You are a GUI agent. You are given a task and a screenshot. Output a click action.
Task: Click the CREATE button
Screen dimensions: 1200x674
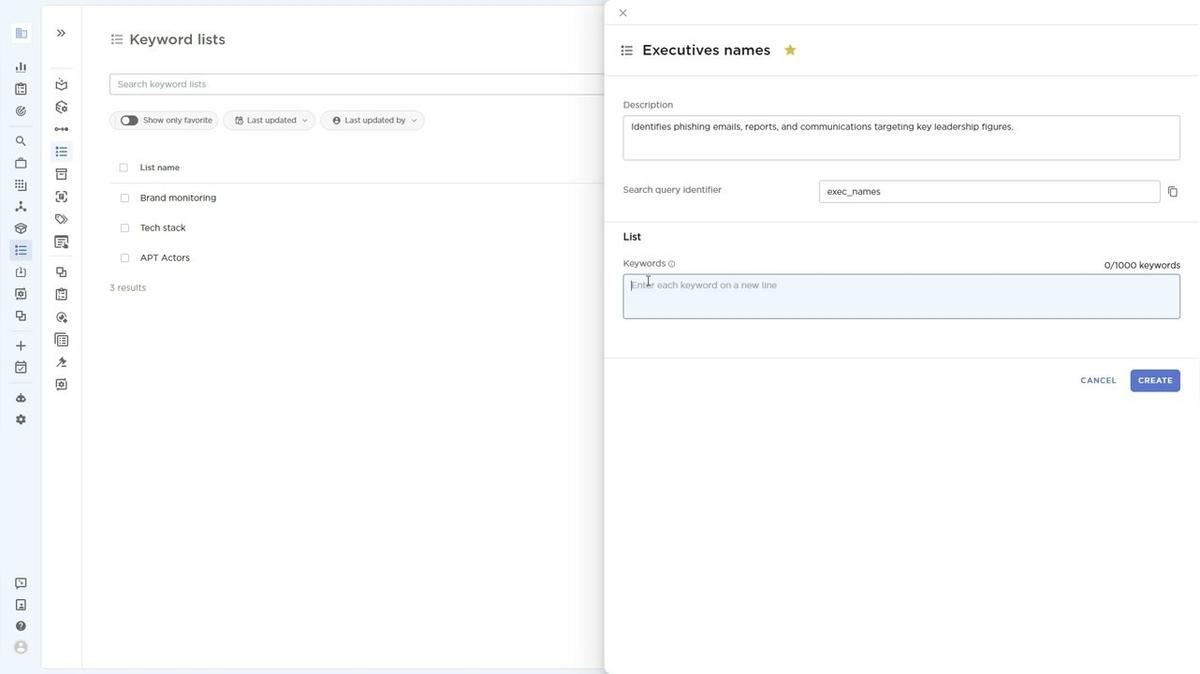1155,380
